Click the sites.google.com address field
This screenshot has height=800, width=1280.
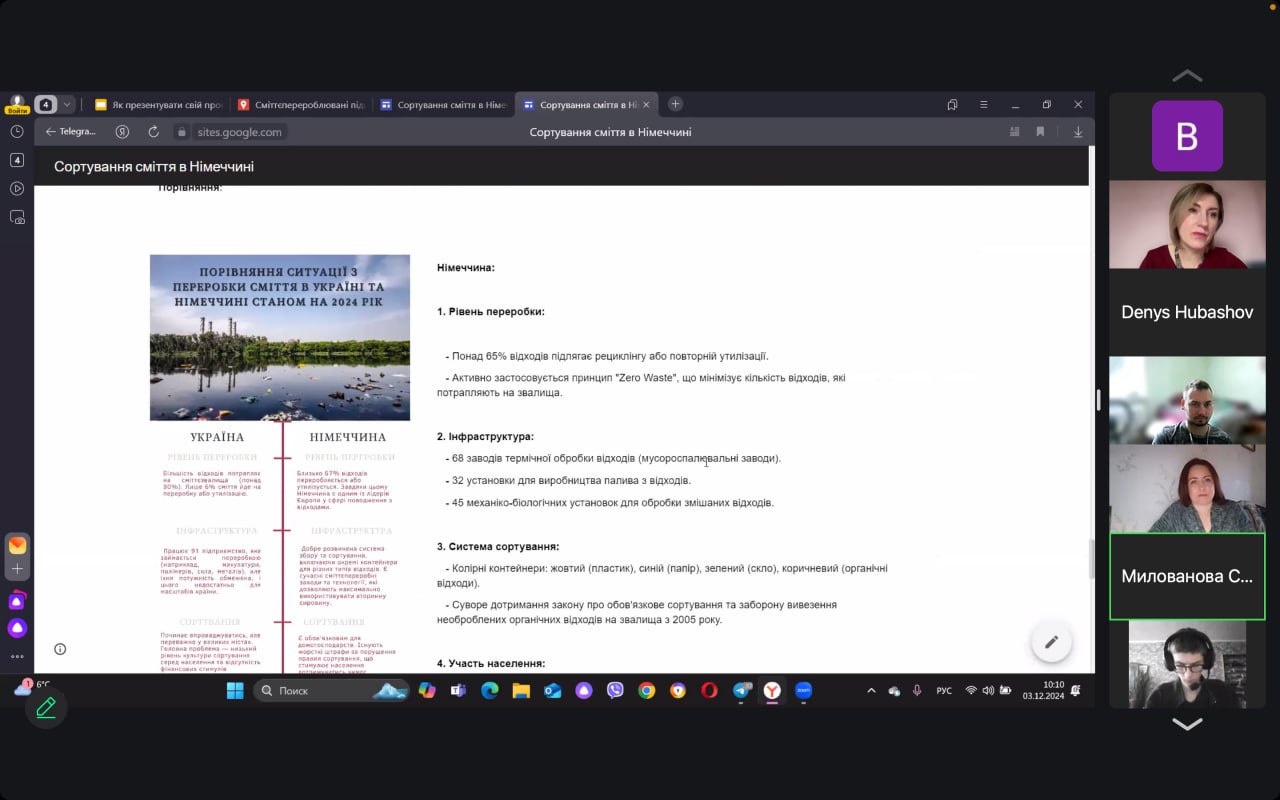(240, 132)
